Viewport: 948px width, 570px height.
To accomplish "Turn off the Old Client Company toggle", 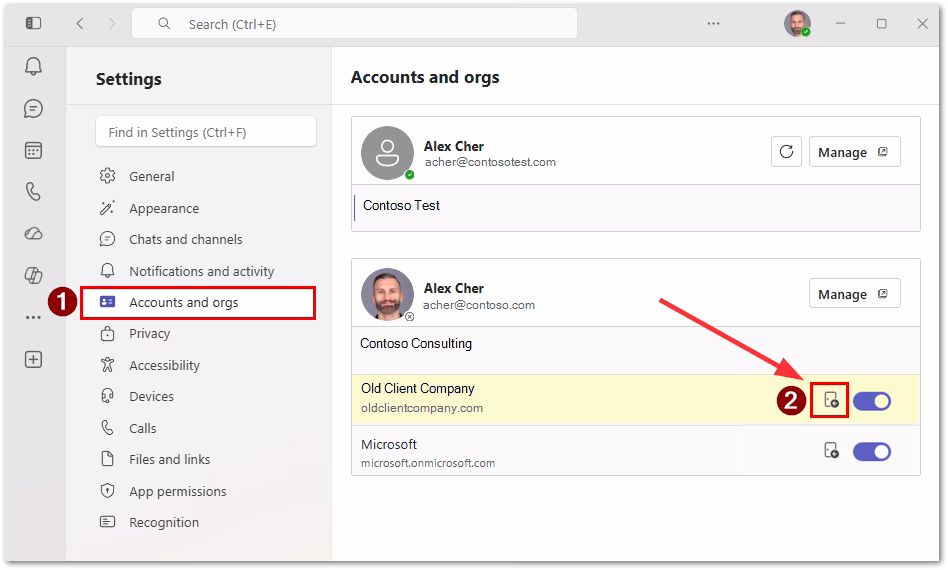I will 872,401.
